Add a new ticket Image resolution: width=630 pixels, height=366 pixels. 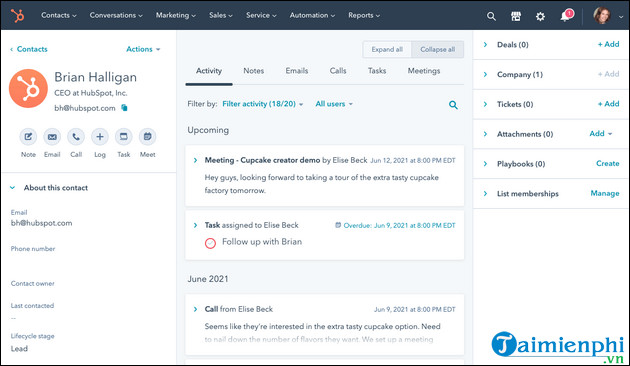coord(608,104)
